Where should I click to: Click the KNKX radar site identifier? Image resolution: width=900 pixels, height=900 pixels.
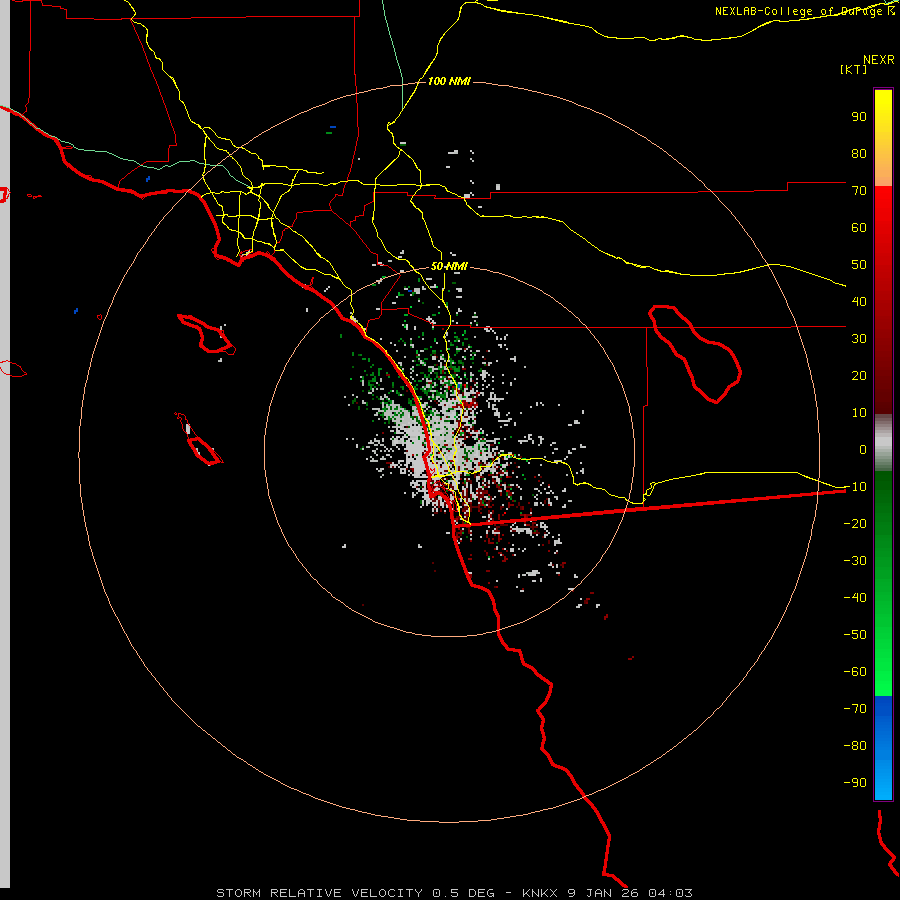[541, 893]
